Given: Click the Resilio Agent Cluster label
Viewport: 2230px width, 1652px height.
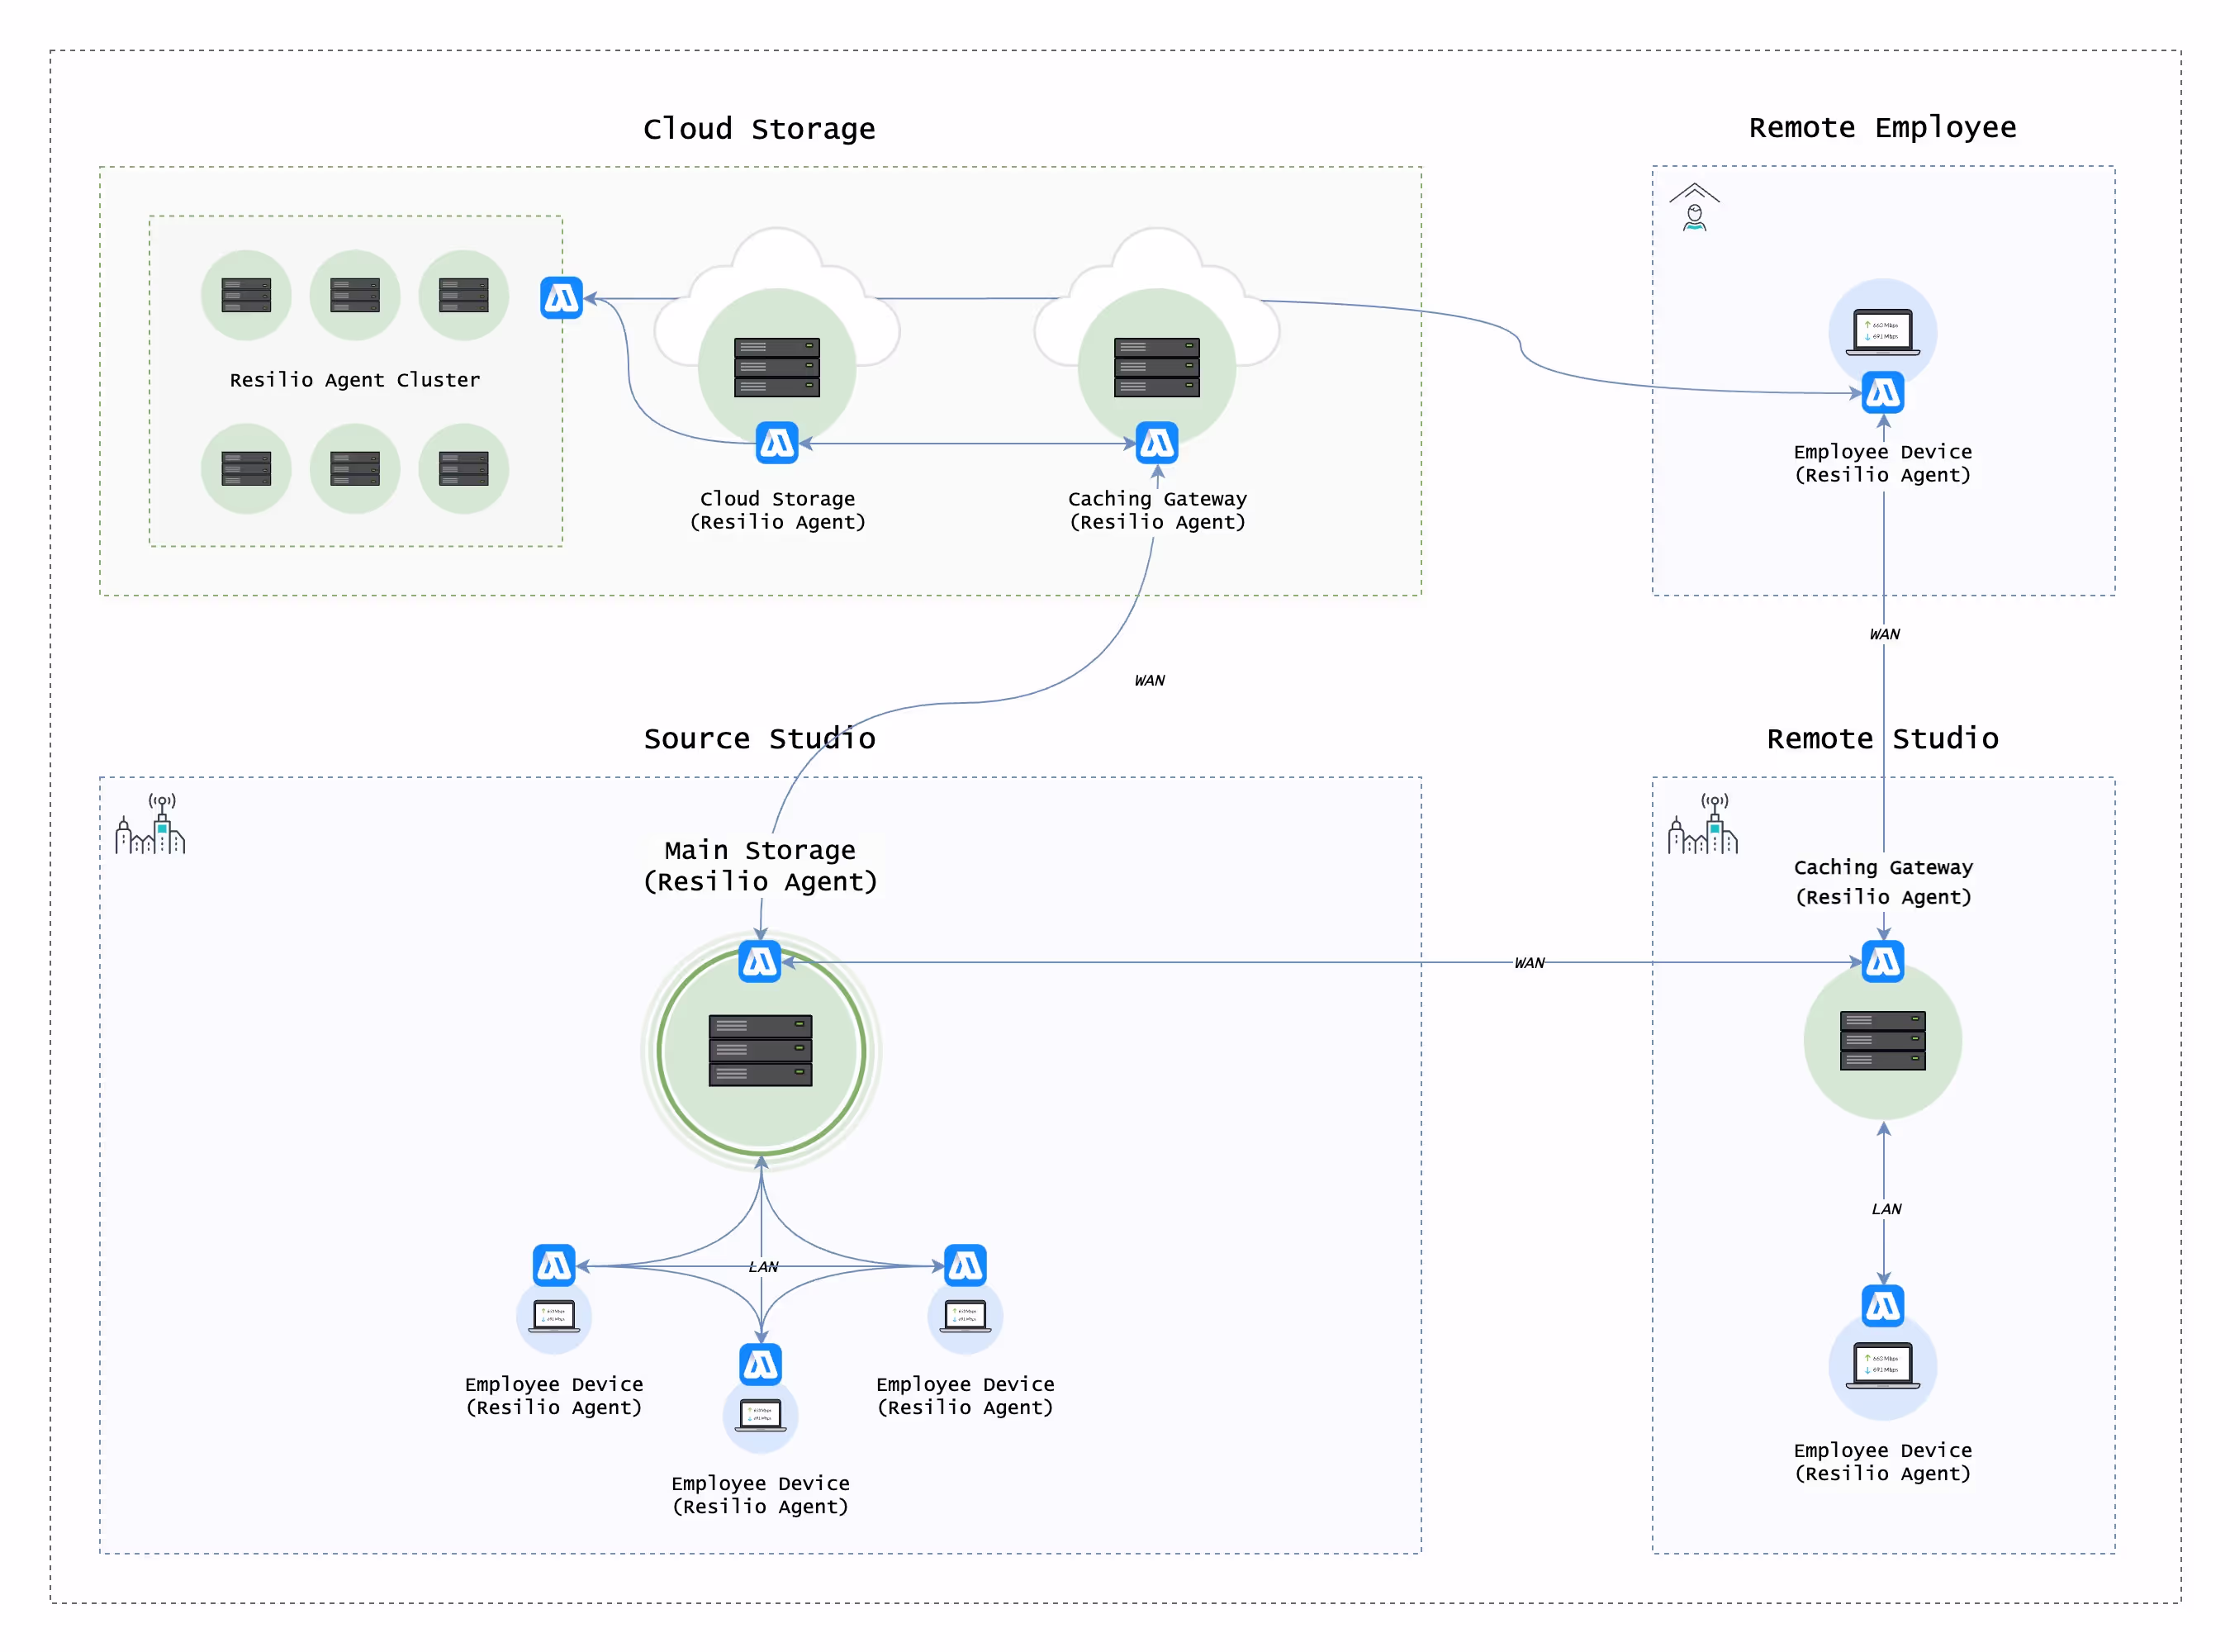Looking at the screenshot, I should 355,380.
